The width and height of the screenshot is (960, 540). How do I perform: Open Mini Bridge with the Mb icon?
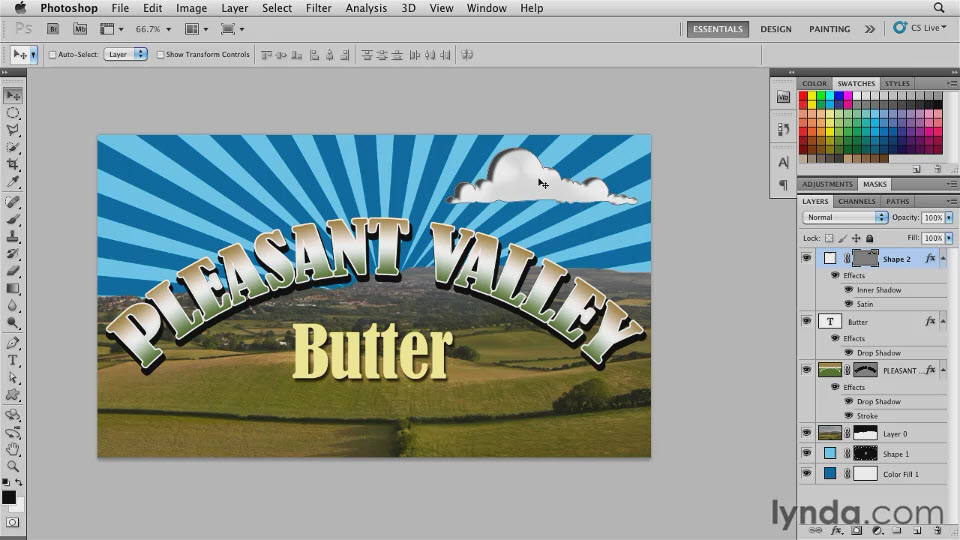79,30
